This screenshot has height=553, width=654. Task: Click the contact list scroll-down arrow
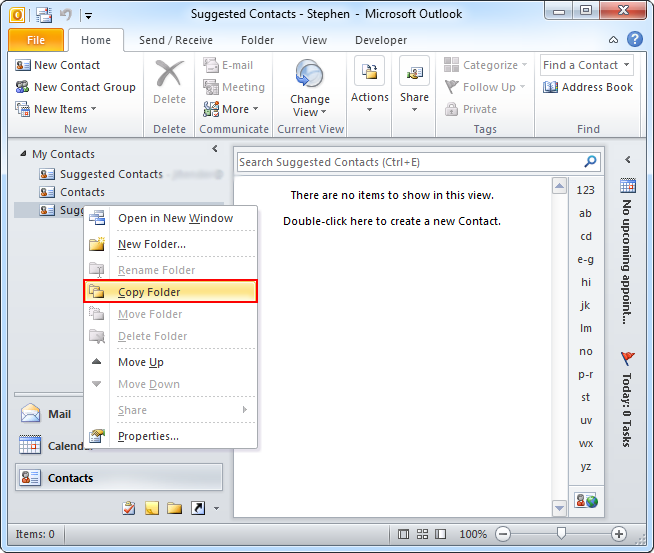point(559,508)
